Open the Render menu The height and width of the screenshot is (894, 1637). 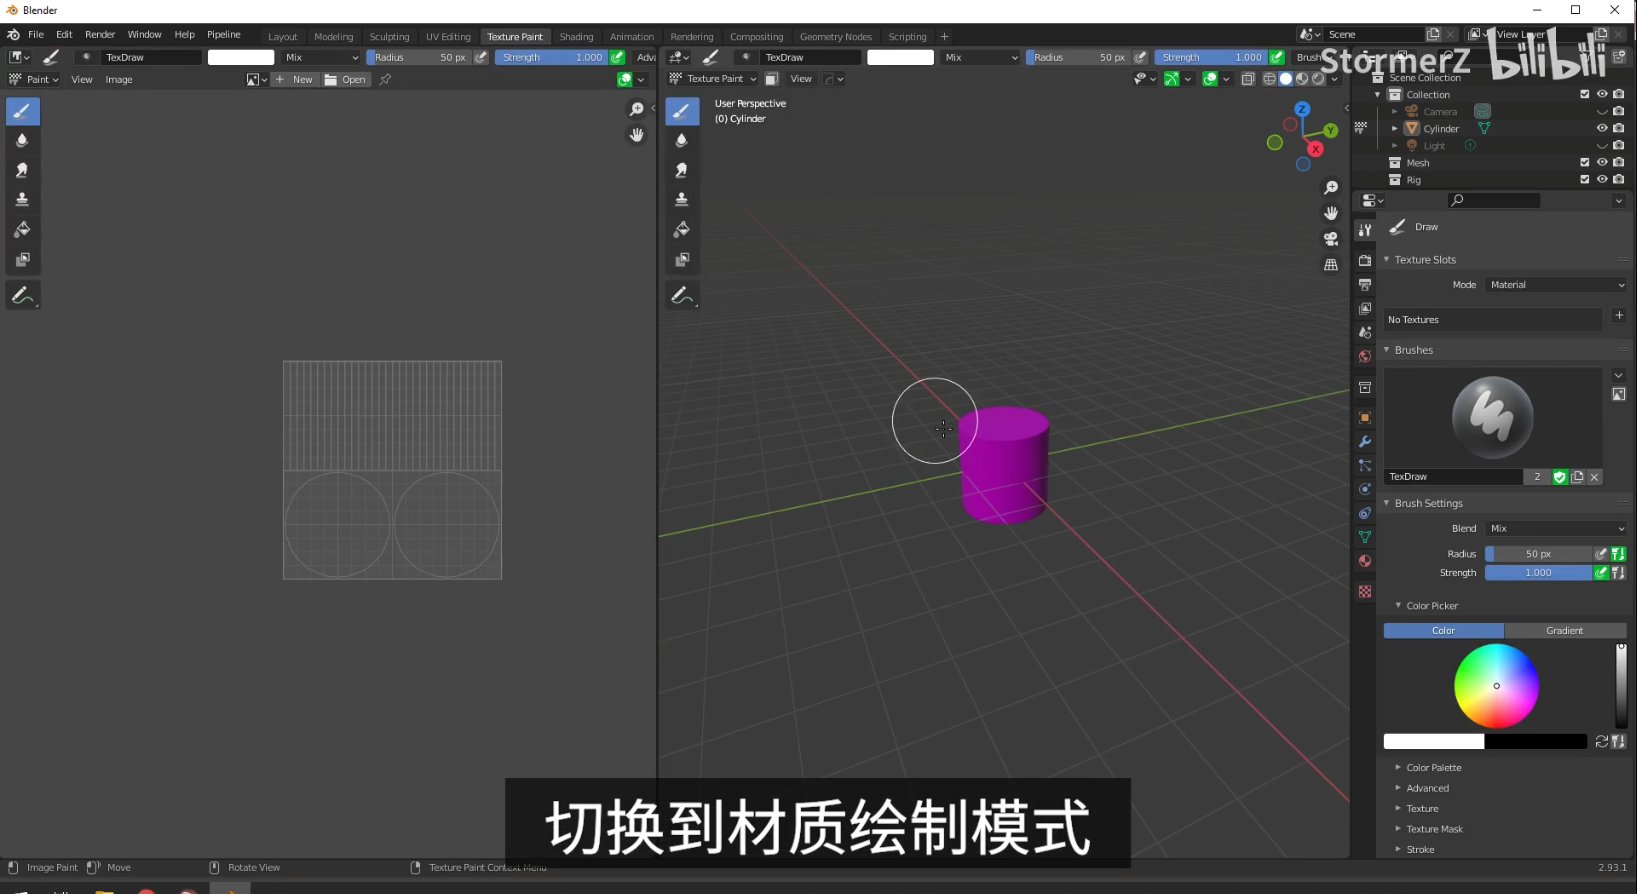pos(100,34)
